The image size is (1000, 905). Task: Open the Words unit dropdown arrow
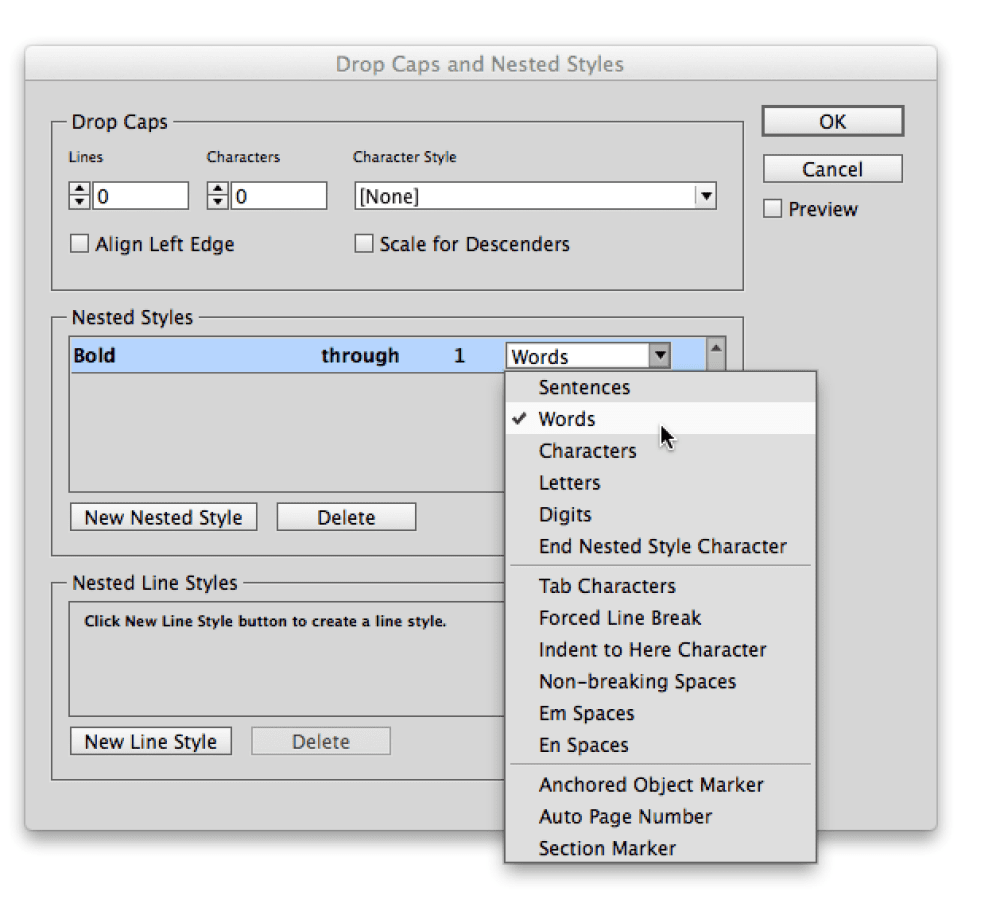pyautogui.click(x=660, y=355)
